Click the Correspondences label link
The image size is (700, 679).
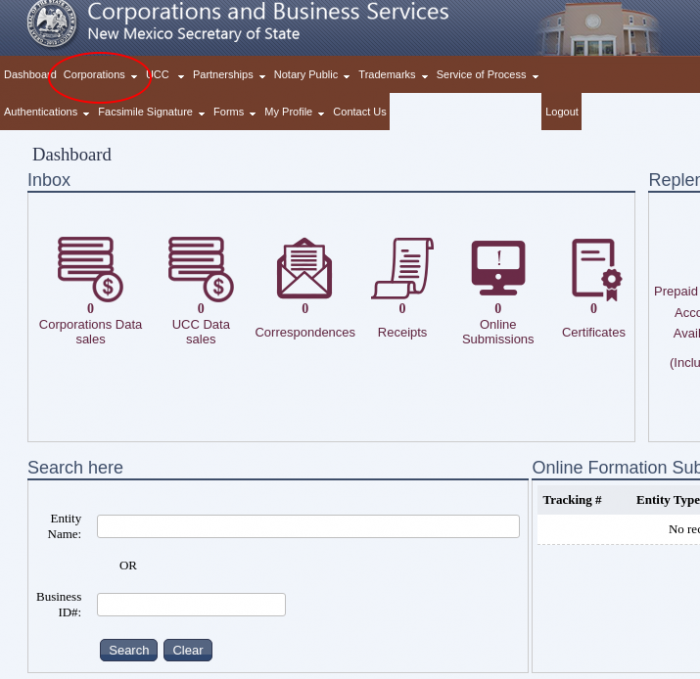305,332
